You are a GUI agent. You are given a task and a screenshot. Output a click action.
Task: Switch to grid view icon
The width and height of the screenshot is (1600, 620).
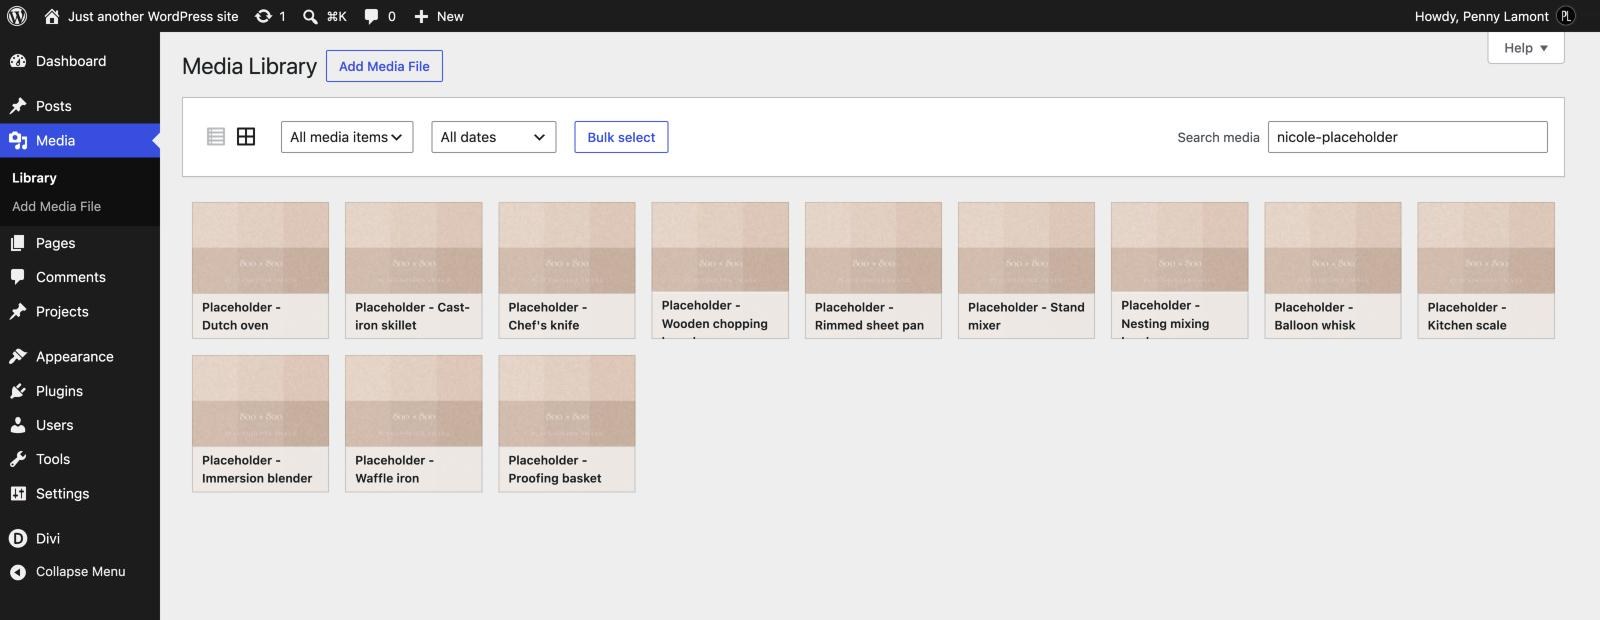(x=246, y=137)
